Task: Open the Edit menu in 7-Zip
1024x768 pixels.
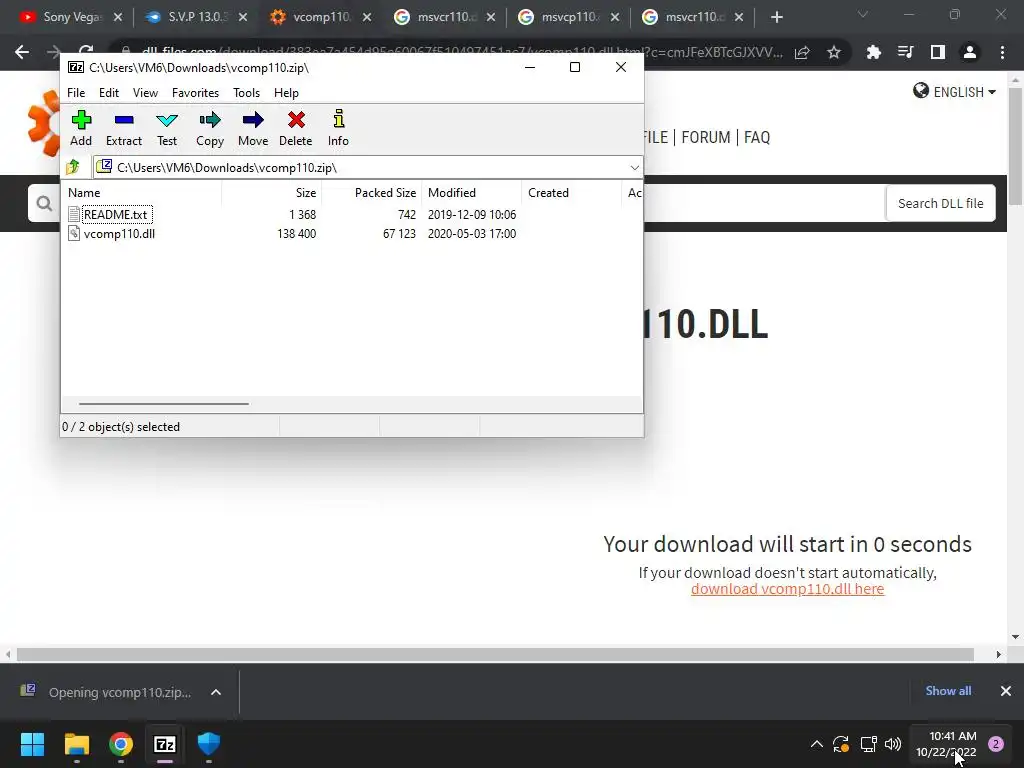Action: coord(108,93)
